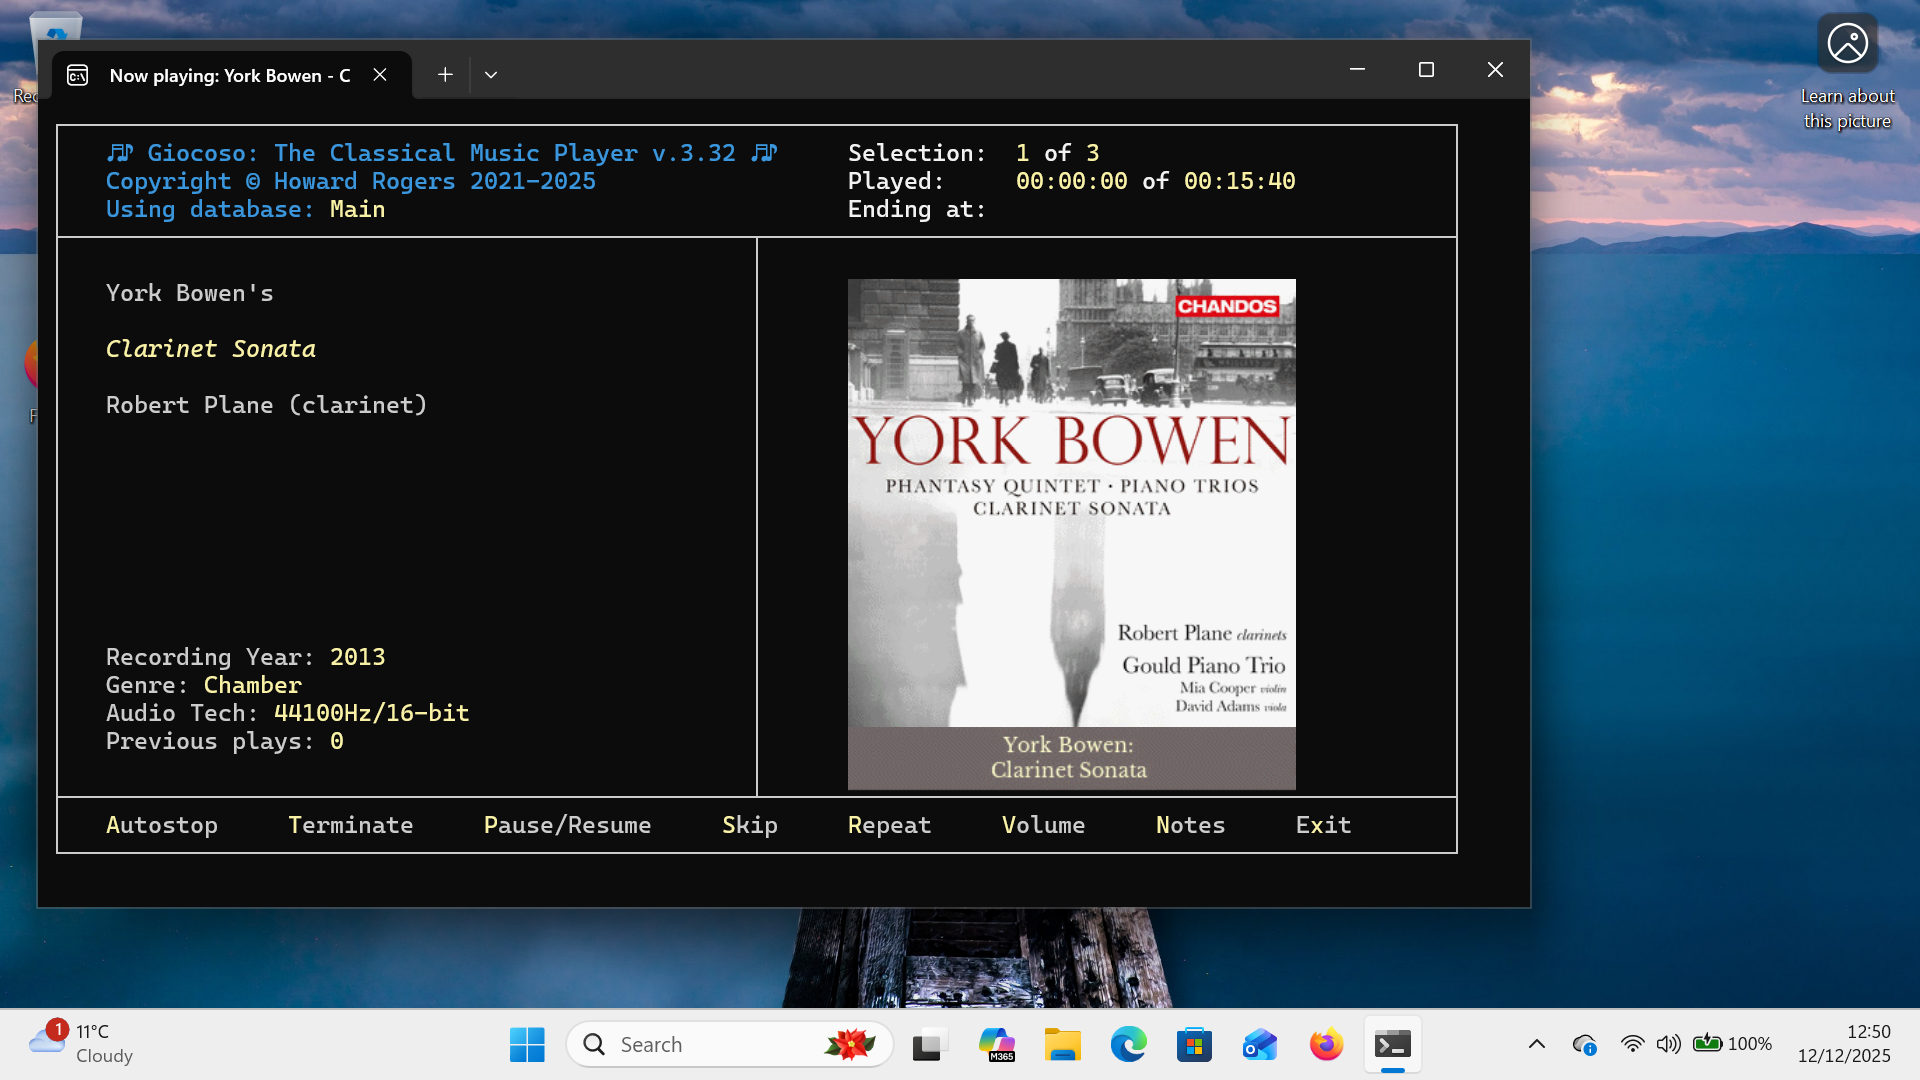The width and height of the screenshot is (1920, 1080).
Task: Open new terminal tab with plus icon
Action: point(445,75)
